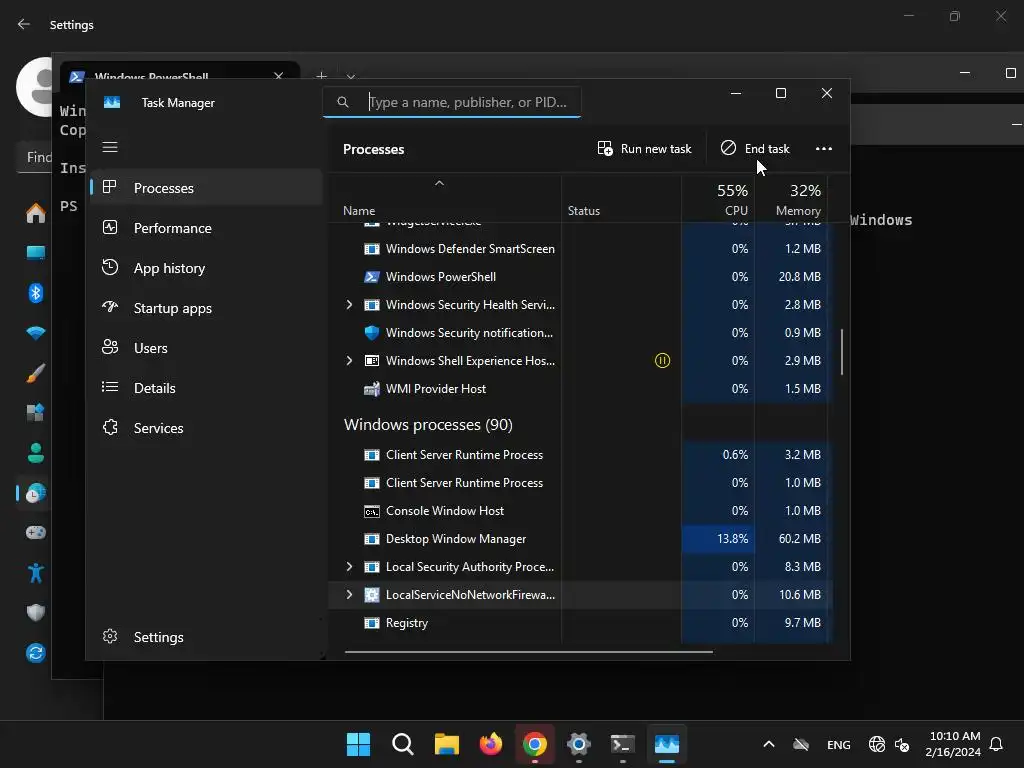This screenshot has height=768, width=1024.
Task: Close the Windows PowerShell tab
Action: (279, 76)
